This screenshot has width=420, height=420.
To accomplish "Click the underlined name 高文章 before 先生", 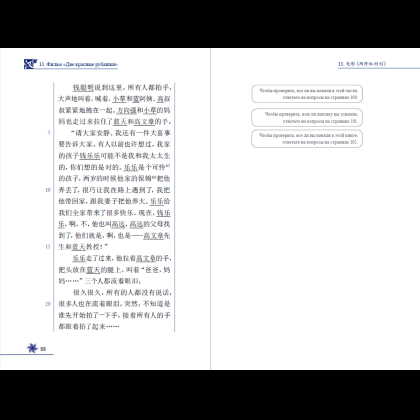I will pos(153,236).
